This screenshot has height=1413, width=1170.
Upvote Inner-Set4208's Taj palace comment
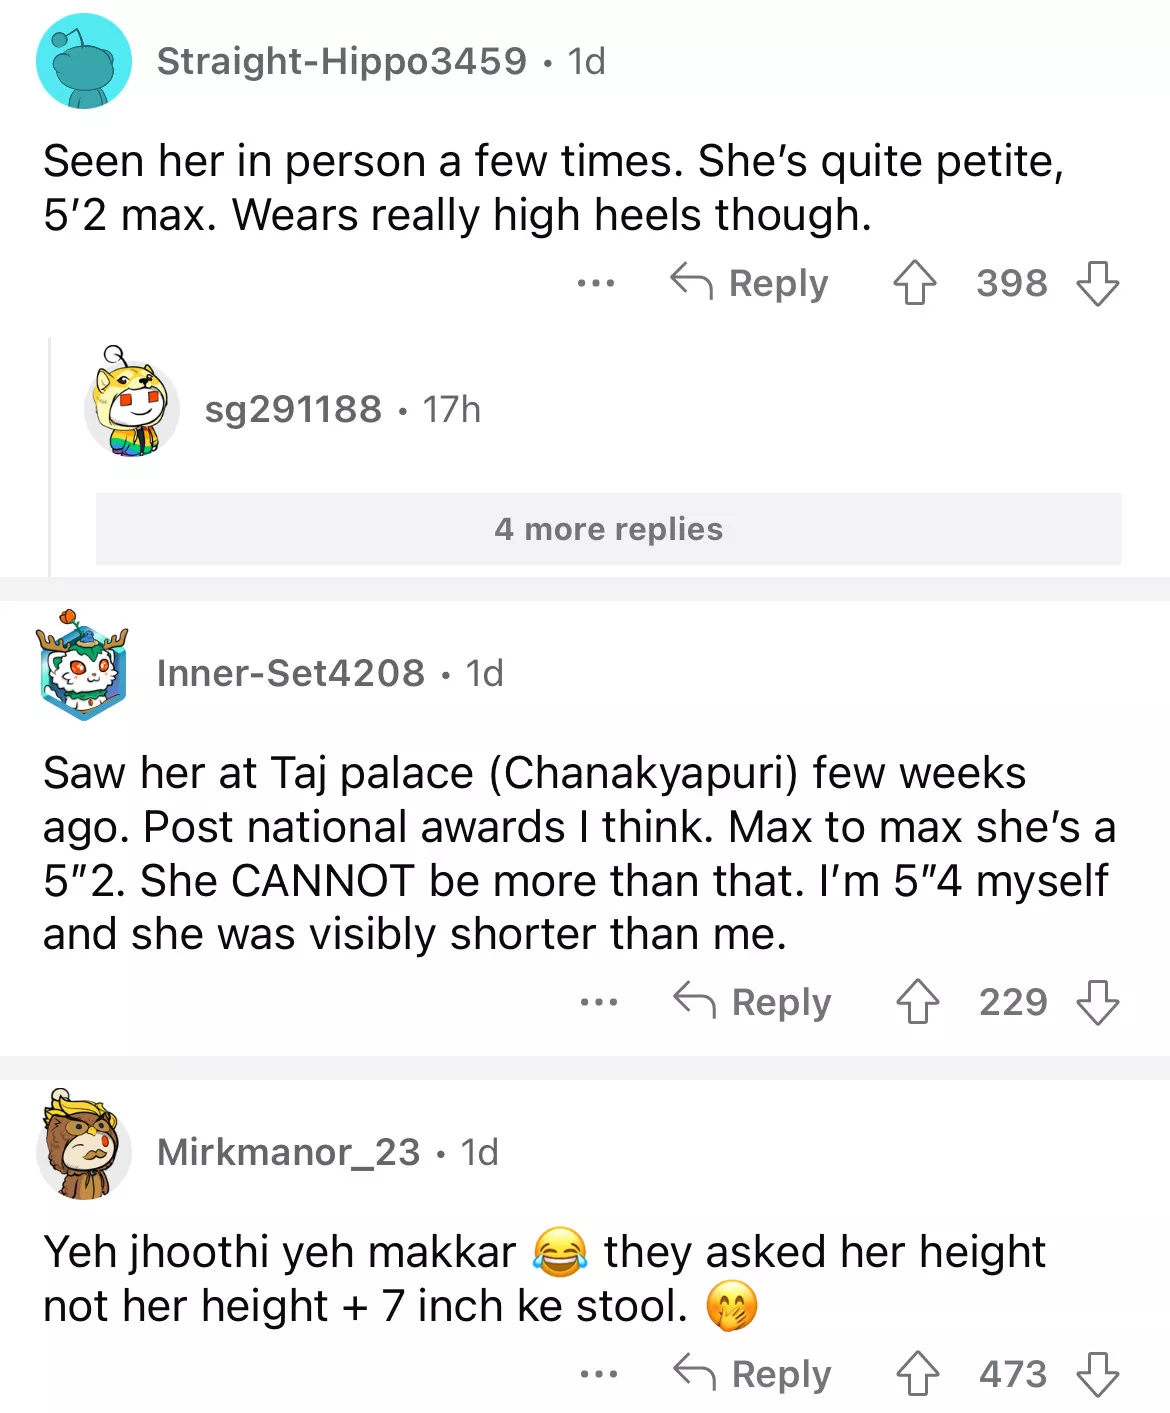[917, 1002]
